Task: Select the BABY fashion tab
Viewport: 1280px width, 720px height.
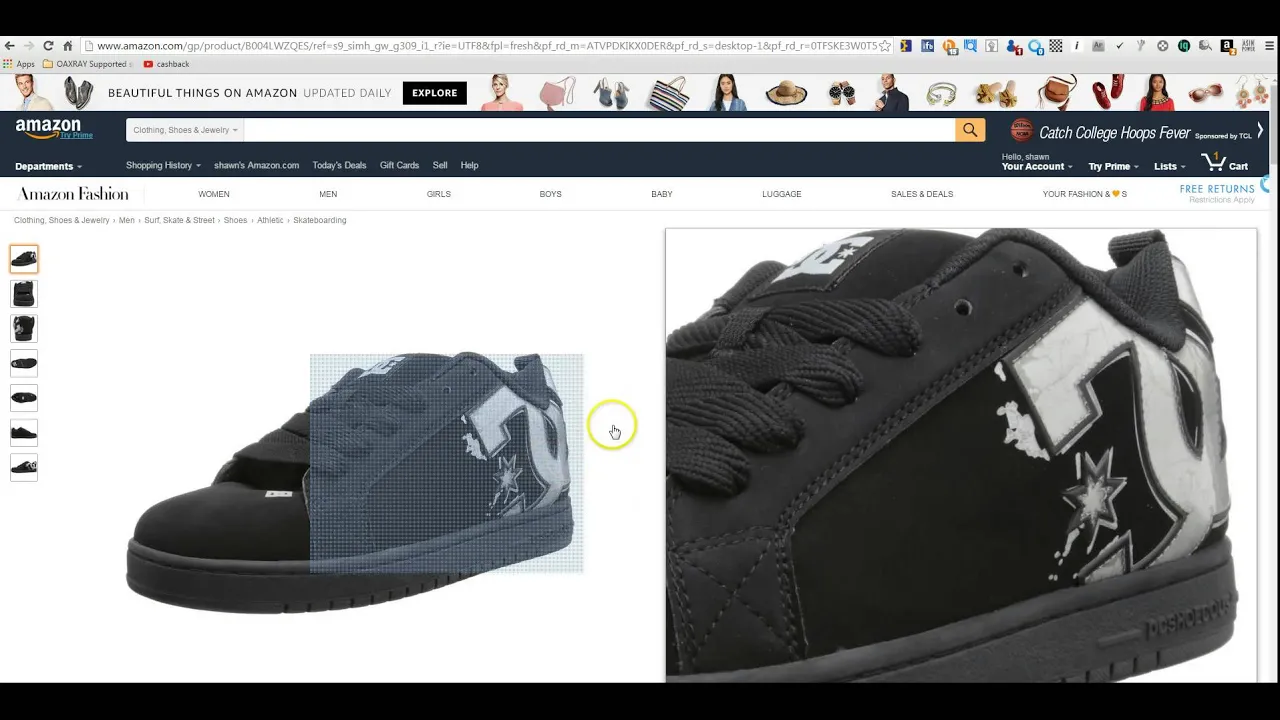Action: tap(662, 194)
